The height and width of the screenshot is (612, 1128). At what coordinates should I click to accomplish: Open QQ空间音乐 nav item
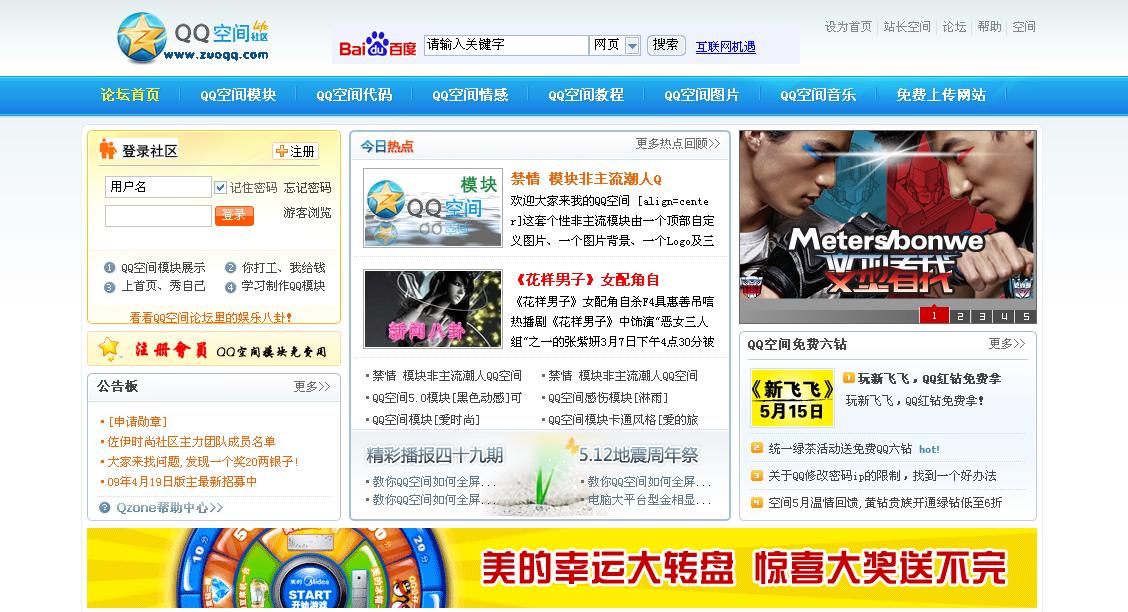pos(818,95)
